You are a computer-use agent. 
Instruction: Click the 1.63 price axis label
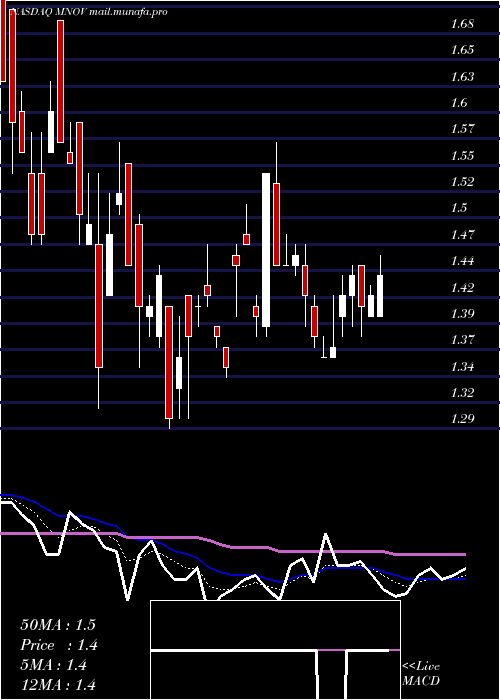pyautogui.click(x=462, y=77)
